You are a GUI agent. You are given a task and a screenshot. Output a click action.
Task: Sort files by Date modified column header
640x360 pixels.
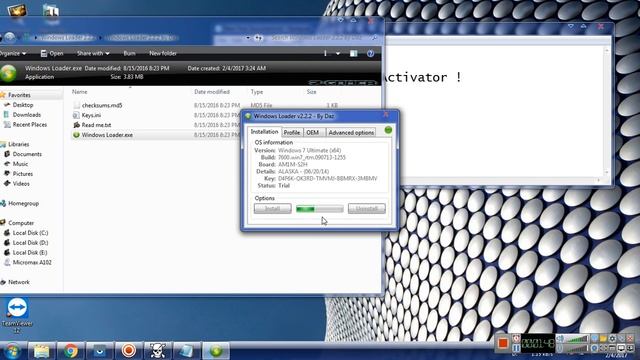[x=212, y=92]
